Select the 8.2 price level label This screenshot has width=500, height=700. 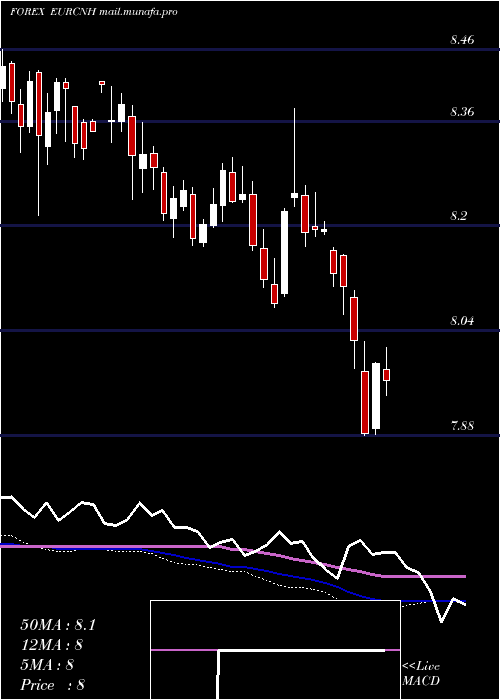coord(459,216)
